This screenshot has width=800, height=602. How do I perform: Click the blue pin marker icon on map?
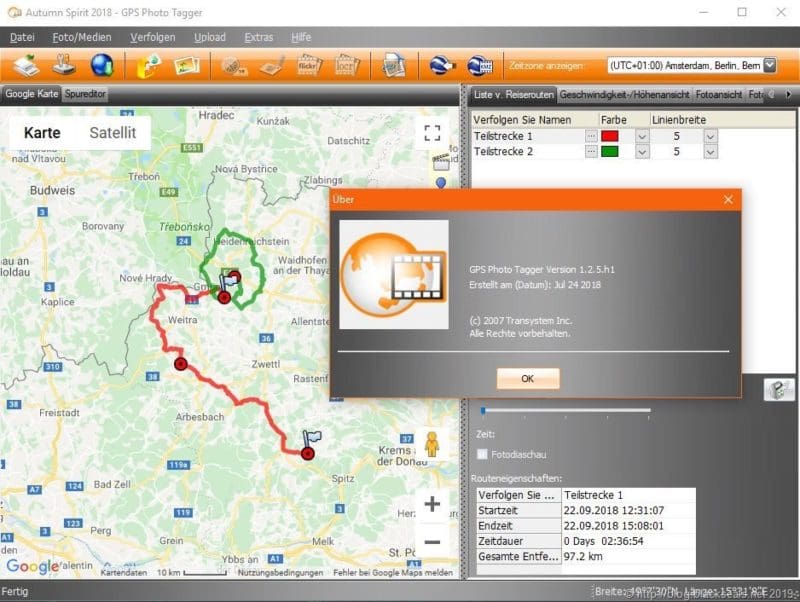pos(441,183)
